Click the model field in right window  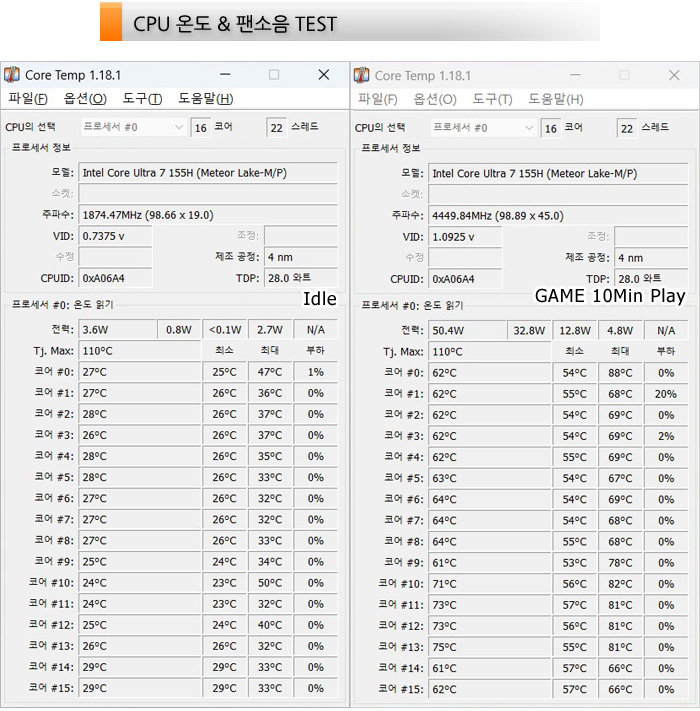click(558, 174)
